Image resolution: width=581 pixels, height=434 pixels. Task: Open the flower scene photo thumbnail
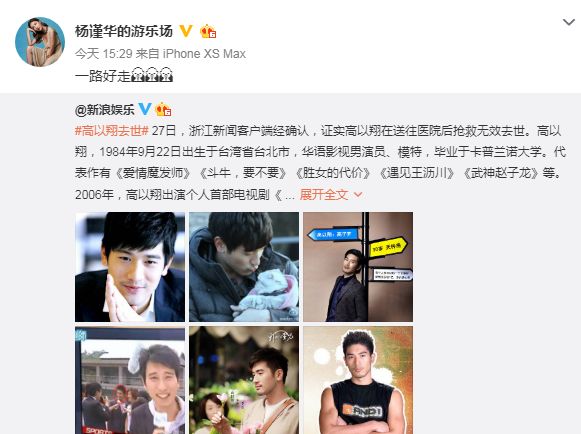[244, 380]
